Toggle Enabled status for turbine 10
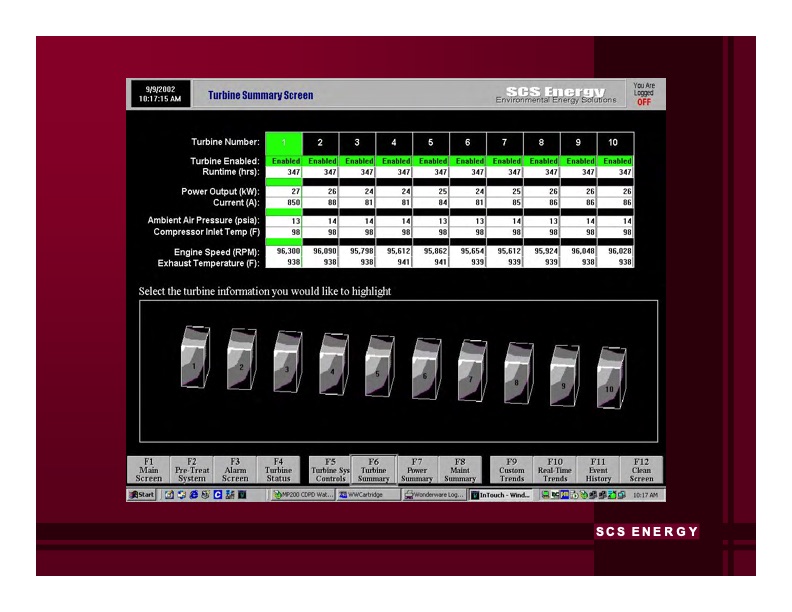The image size is (792, 612). click(x=615, y=161)
